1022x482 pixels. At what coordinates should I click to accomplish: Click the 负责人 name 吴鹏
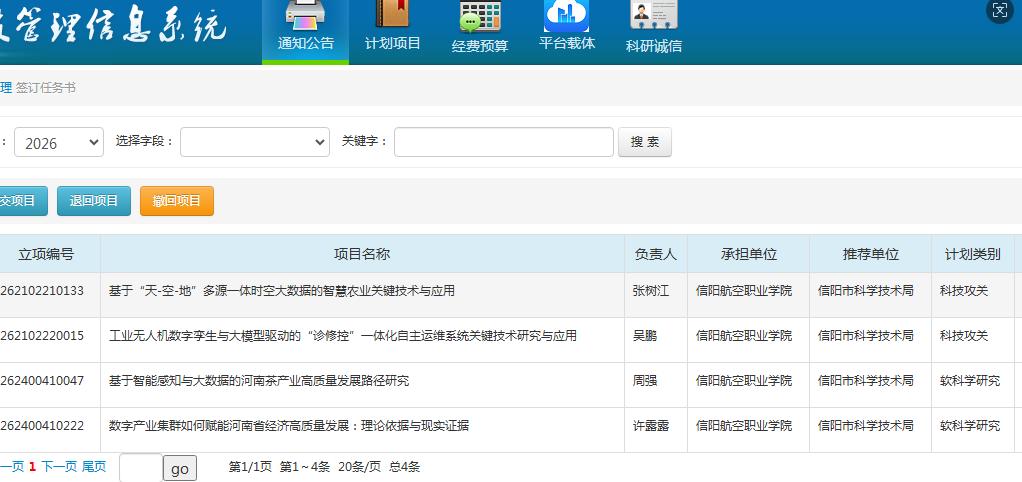click(645, 336)
